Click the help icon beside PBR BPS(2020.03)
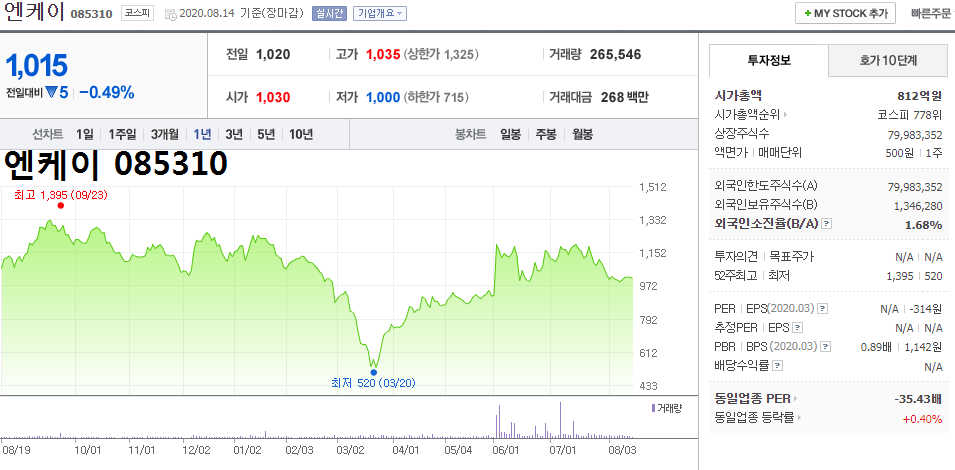The width and height of the screenshot is (955, 470). 825,347
